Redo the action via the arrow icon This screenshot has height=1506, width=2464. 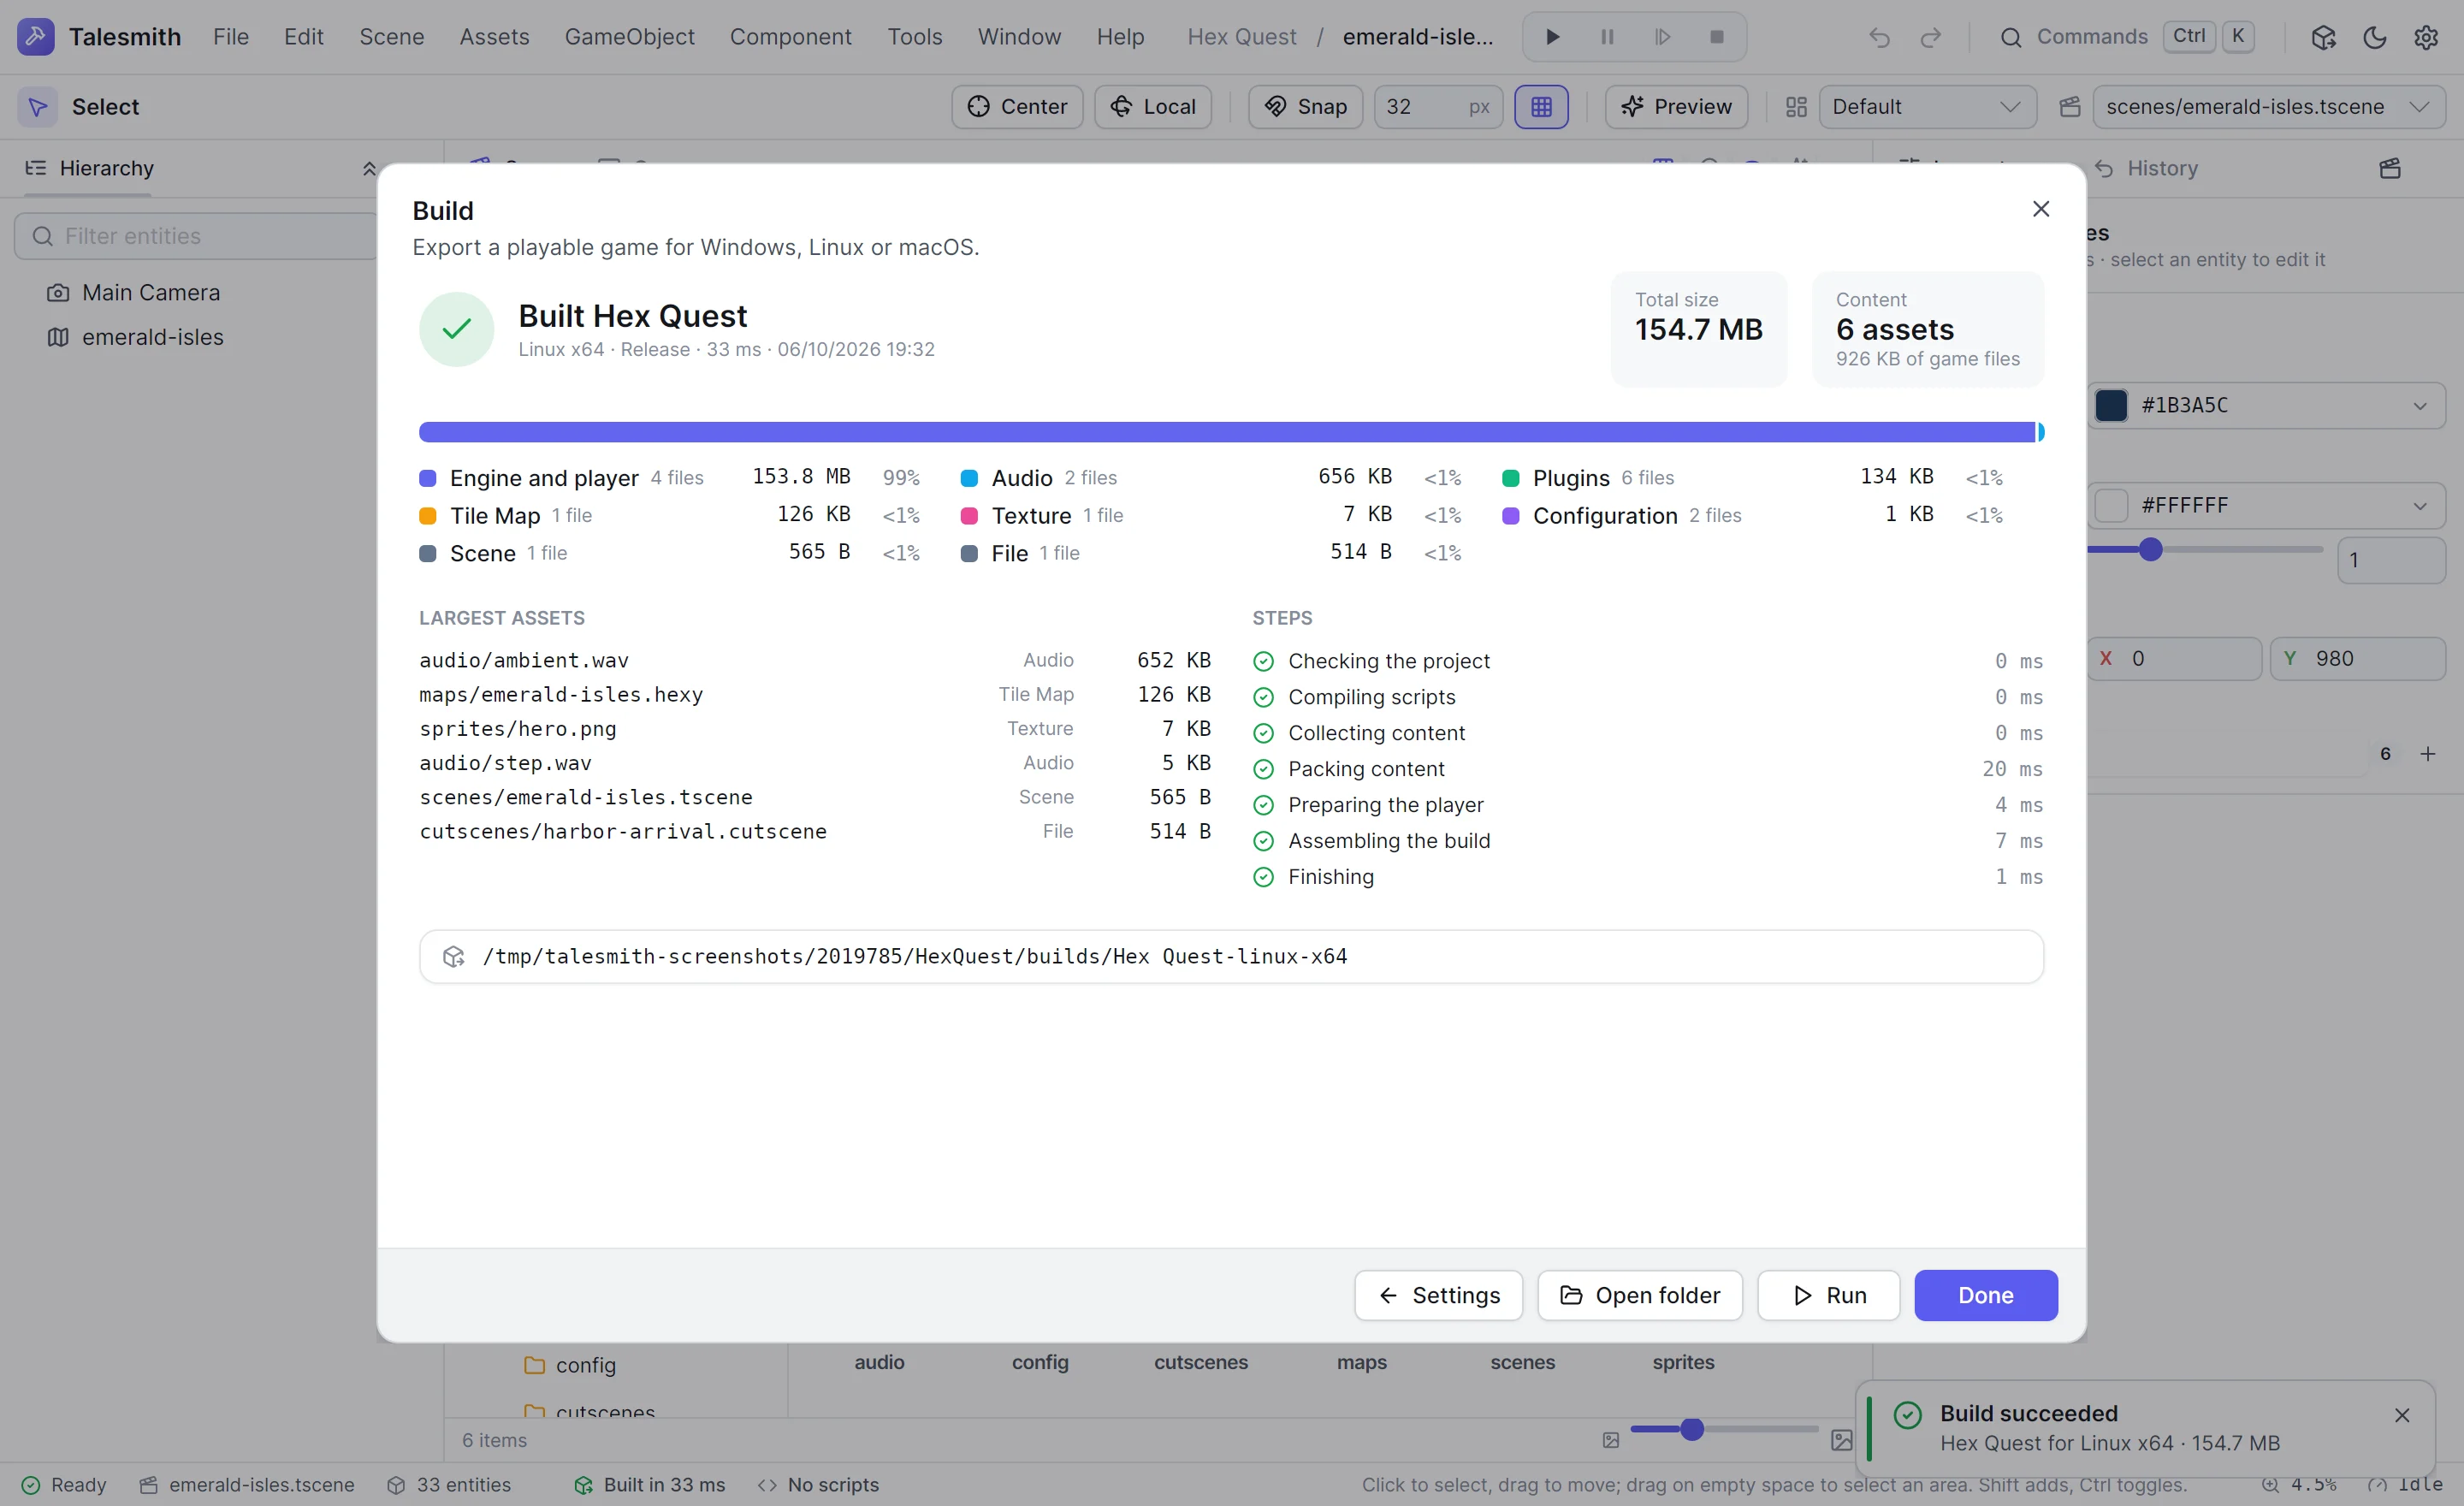tap(1930, 37)
